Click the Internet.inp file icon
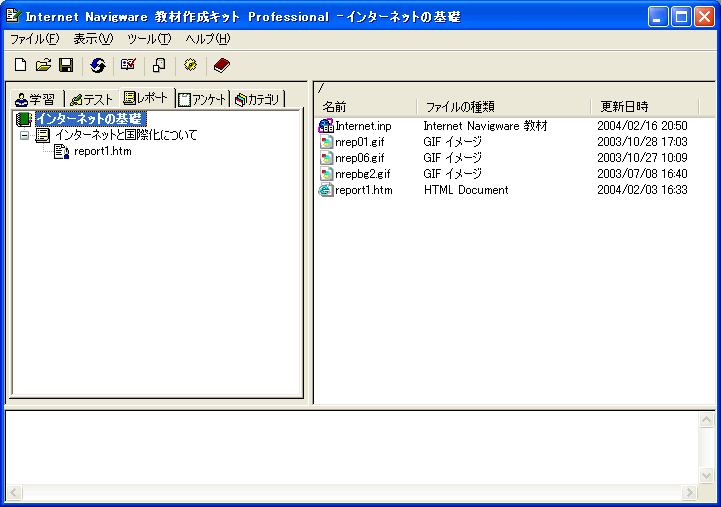The width and height of the screenshot is (721, 507). pyautogui.click(x=326, y=125)
